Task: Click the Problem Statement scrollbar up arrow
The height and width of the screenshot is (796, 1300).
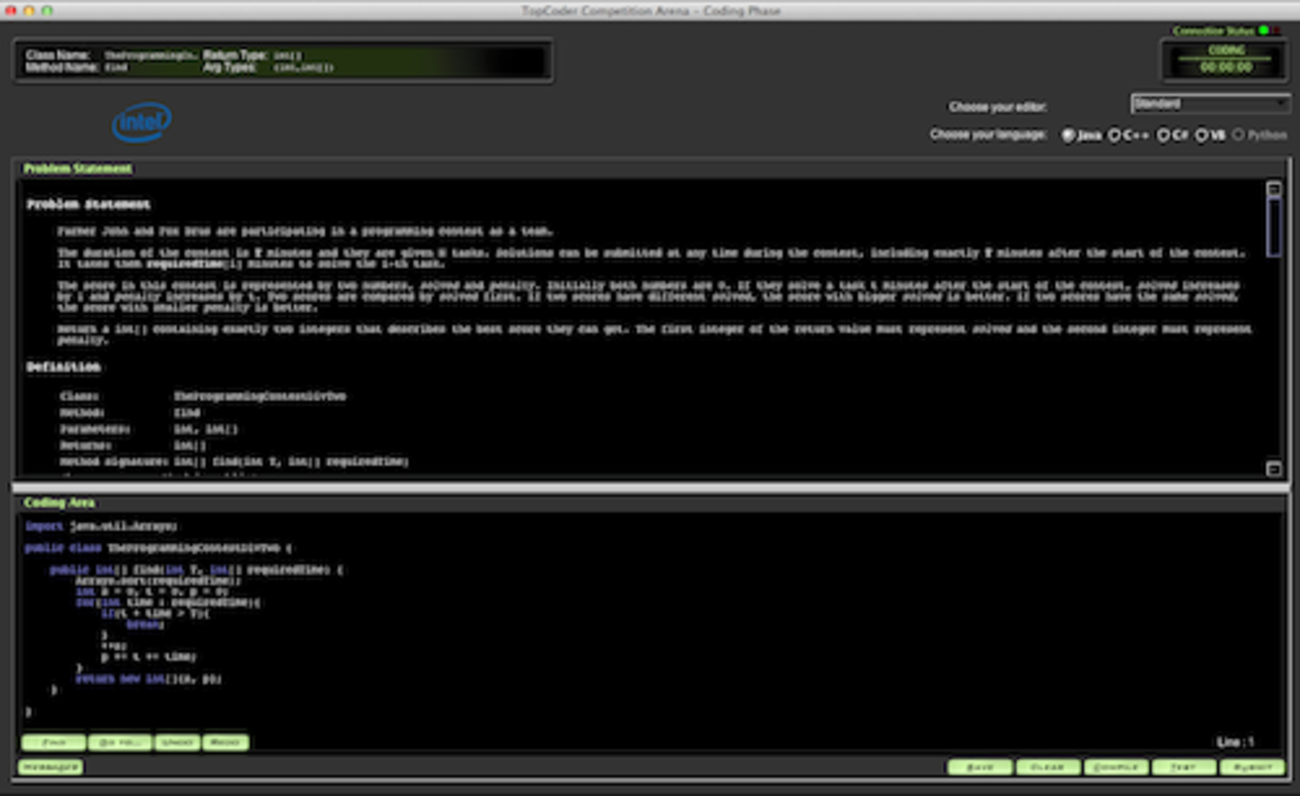Action: tap(1274, 189)
